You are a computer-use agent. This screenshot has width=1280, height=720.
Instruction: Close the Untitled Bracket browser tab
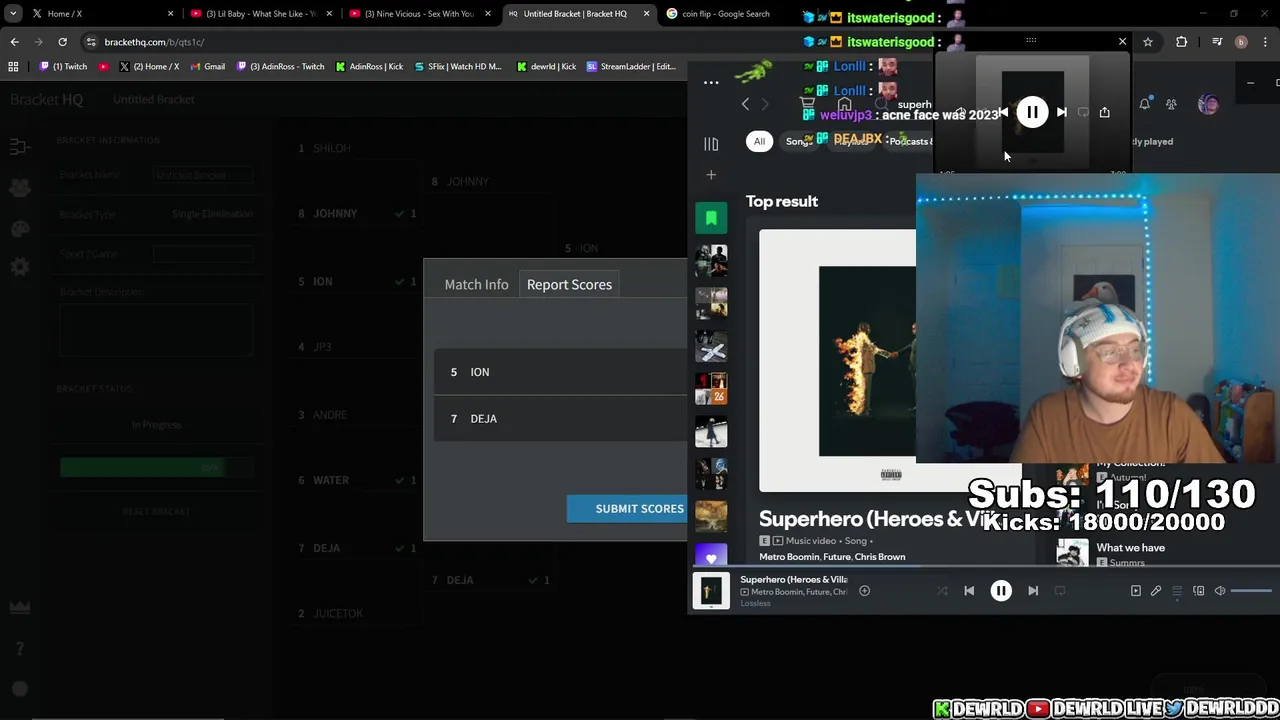pos(646,14)
